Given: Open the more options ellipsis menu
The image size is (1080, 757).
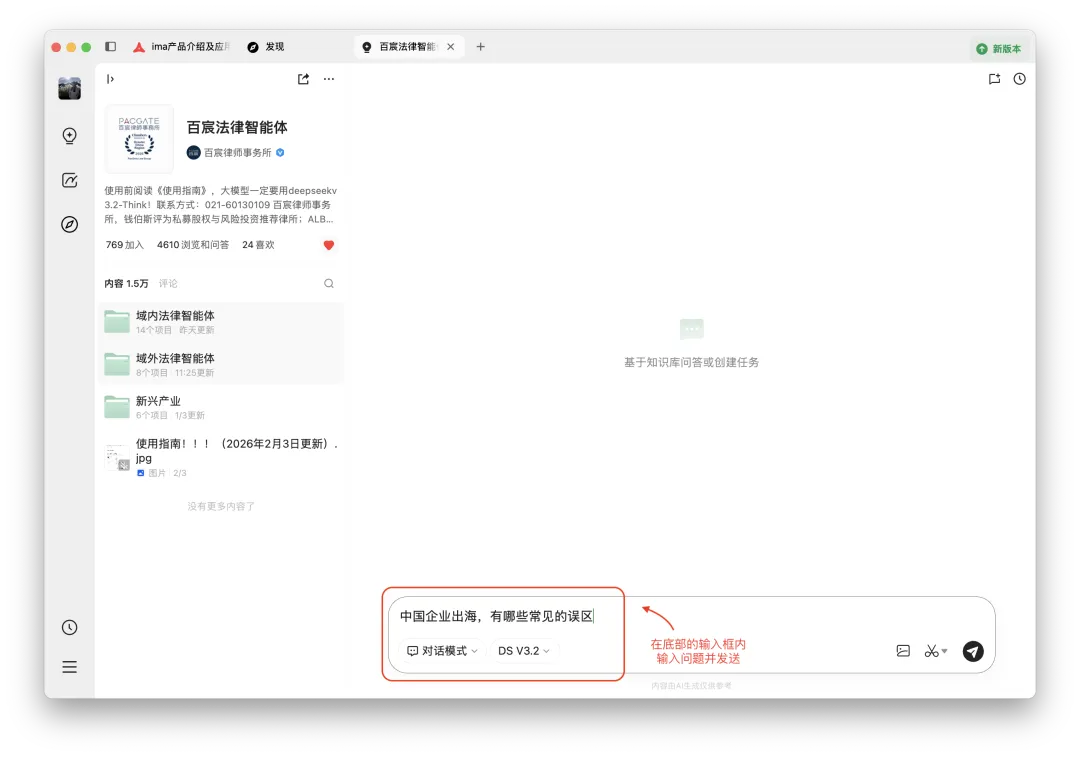Looking at the screenshot, I should 329,79.
